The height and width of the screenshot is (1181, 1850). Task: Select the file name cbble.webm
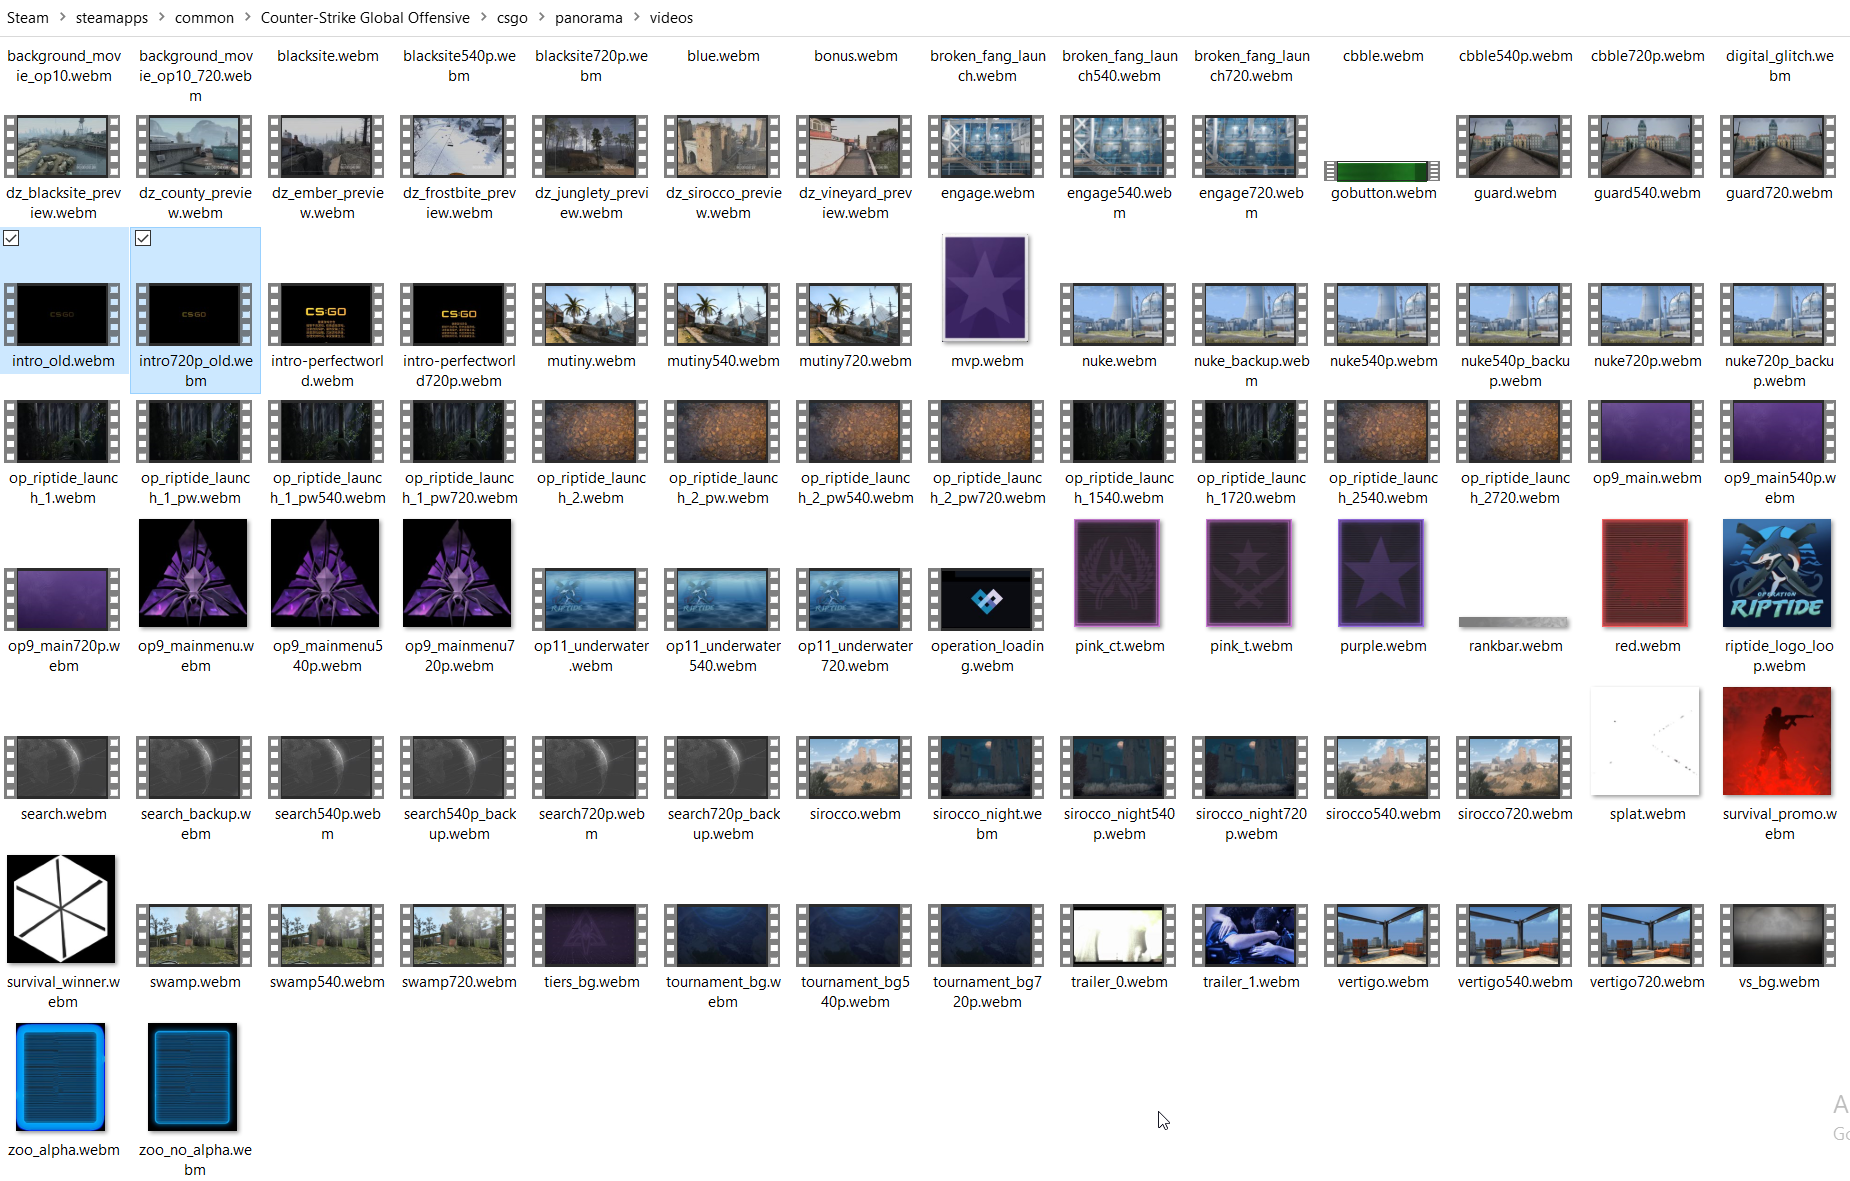click(1383, 56)
